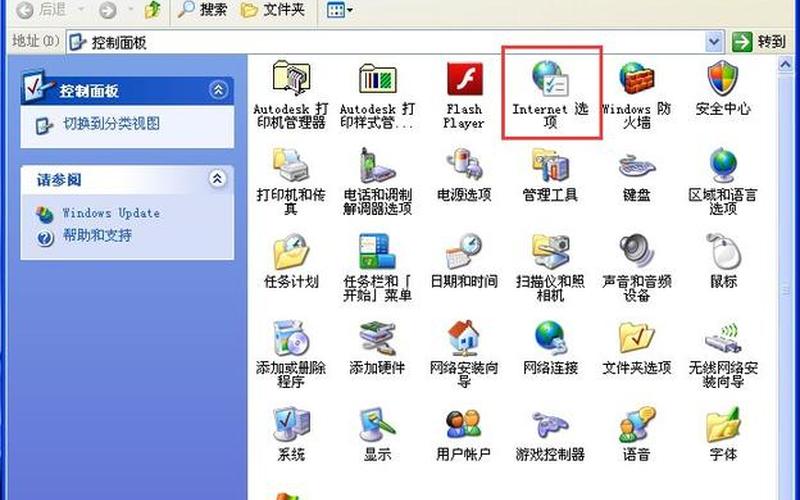This screenshot has width=800, height=500.
Task: Open Autodesk 打印样式管理器 icon
Action: [x=378, y=78]
